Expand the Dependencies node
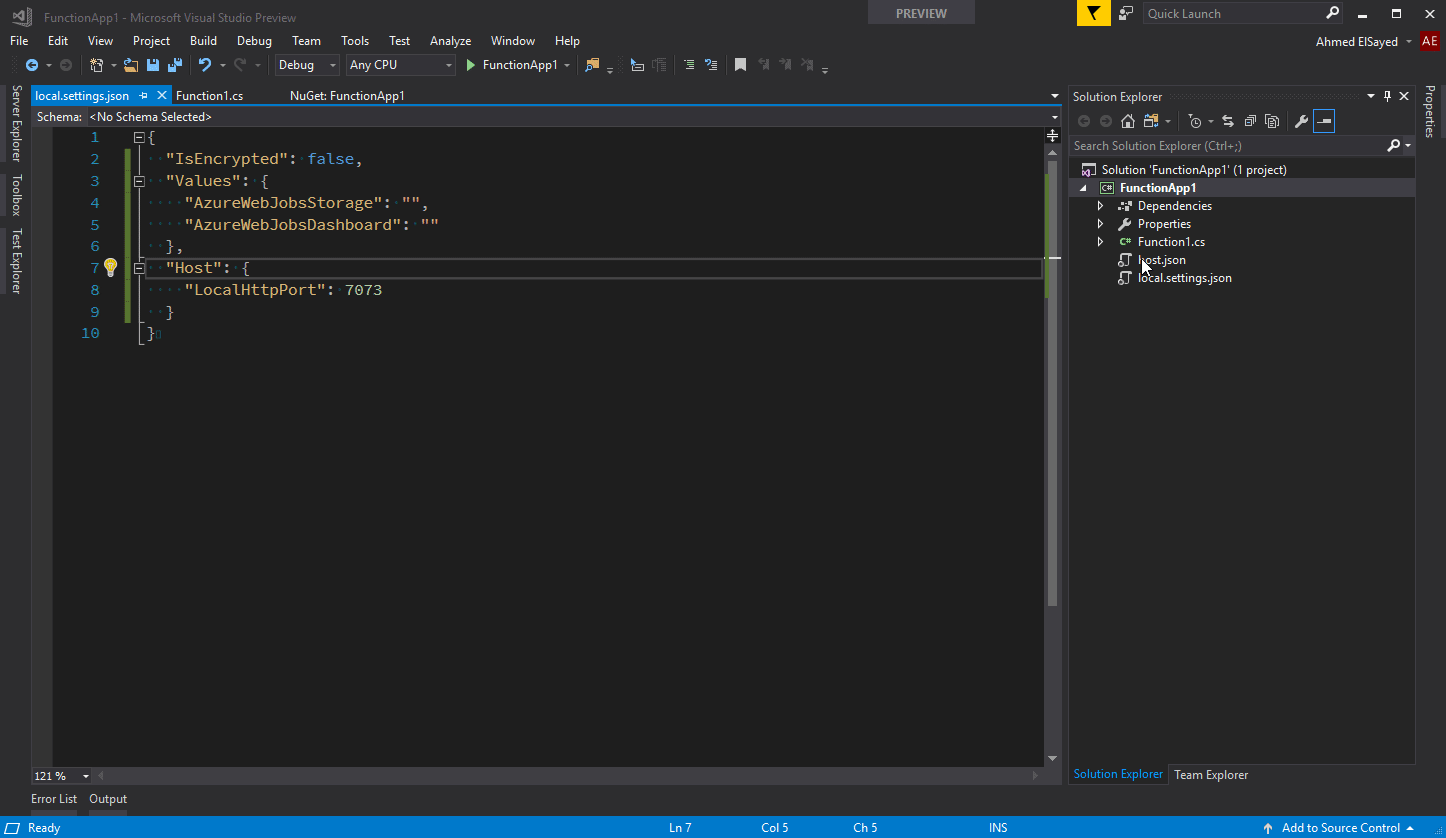 [x=1100, y=206]
